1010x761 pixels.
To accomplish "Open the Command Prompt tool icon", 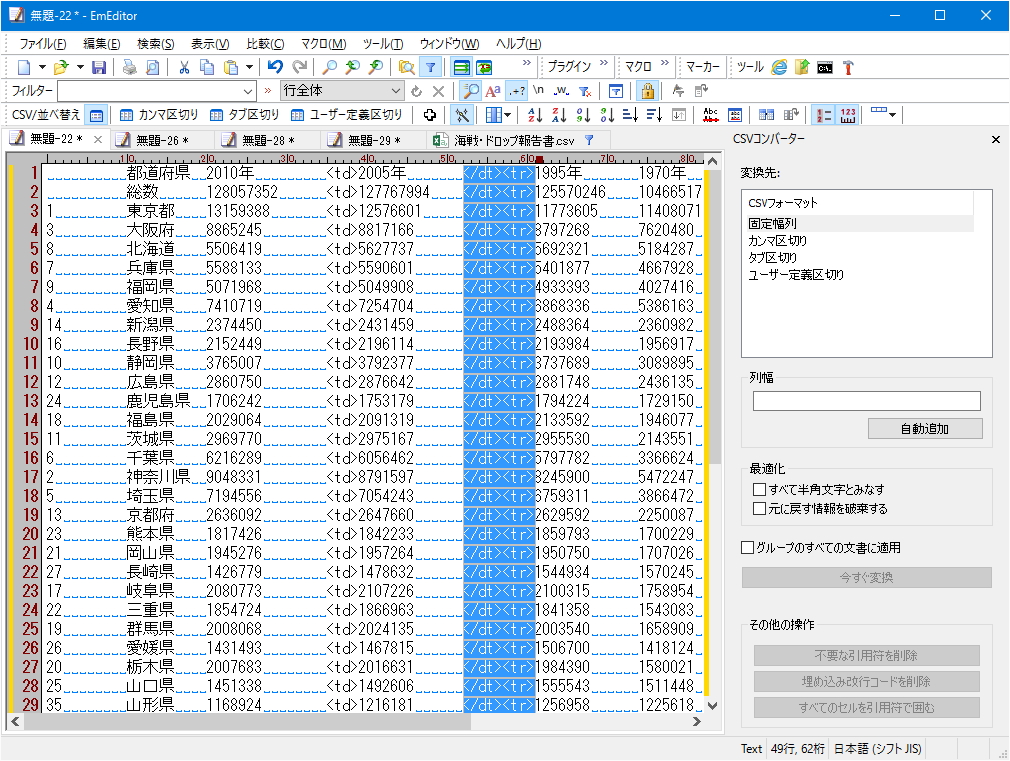I will point(825,67).
